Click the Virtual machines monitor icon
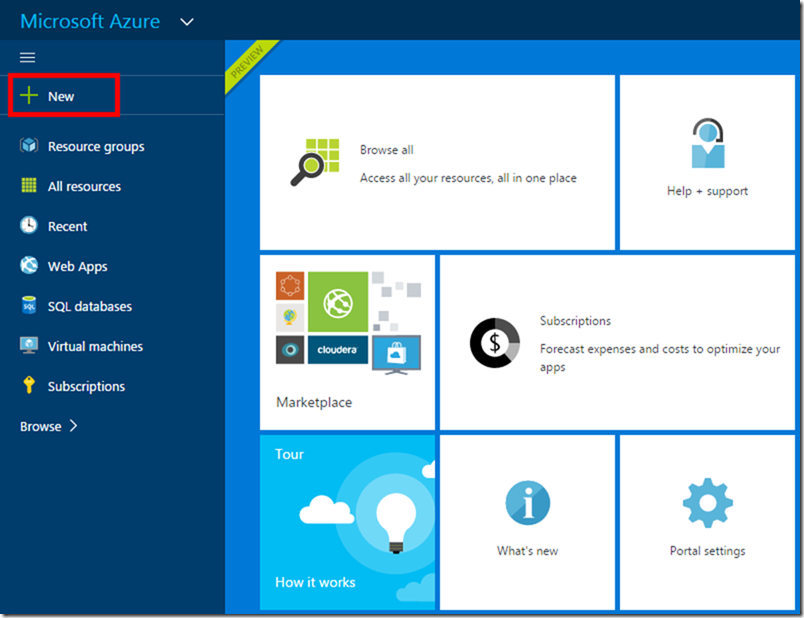804x618 pixels. coord(29,345)
